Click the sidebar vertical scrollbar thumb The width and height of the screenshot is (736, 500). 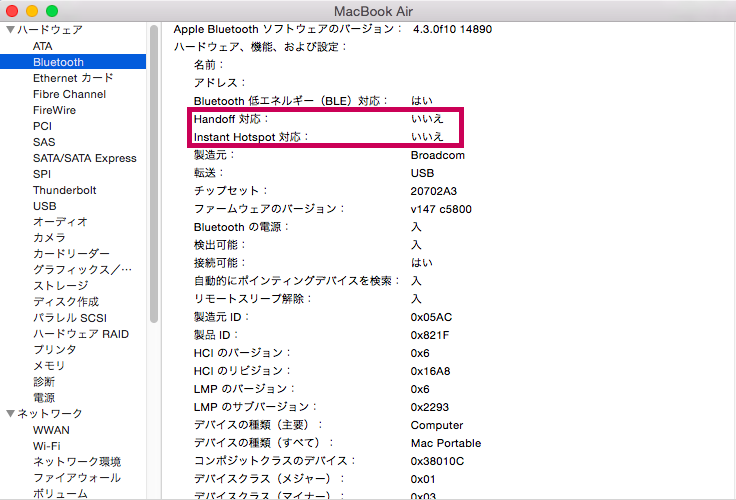click(x=153, y=174)
